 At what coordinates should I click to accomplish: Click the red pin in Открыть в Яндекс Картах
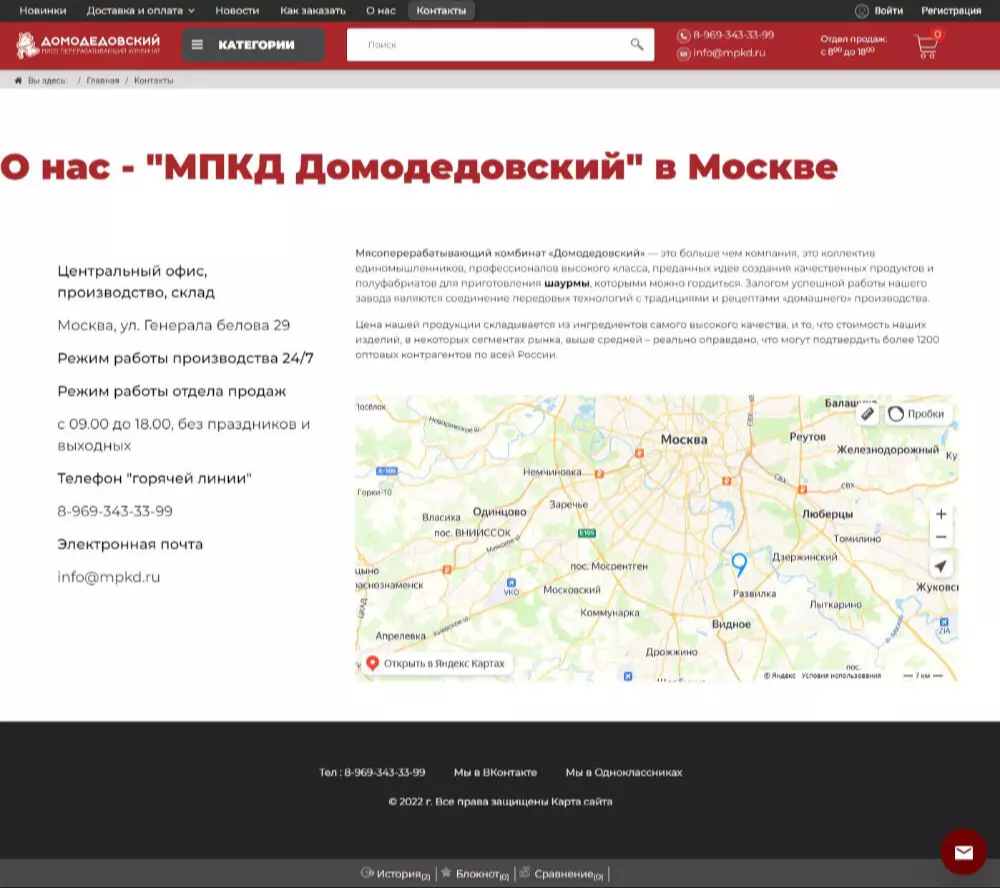[372, 663]
